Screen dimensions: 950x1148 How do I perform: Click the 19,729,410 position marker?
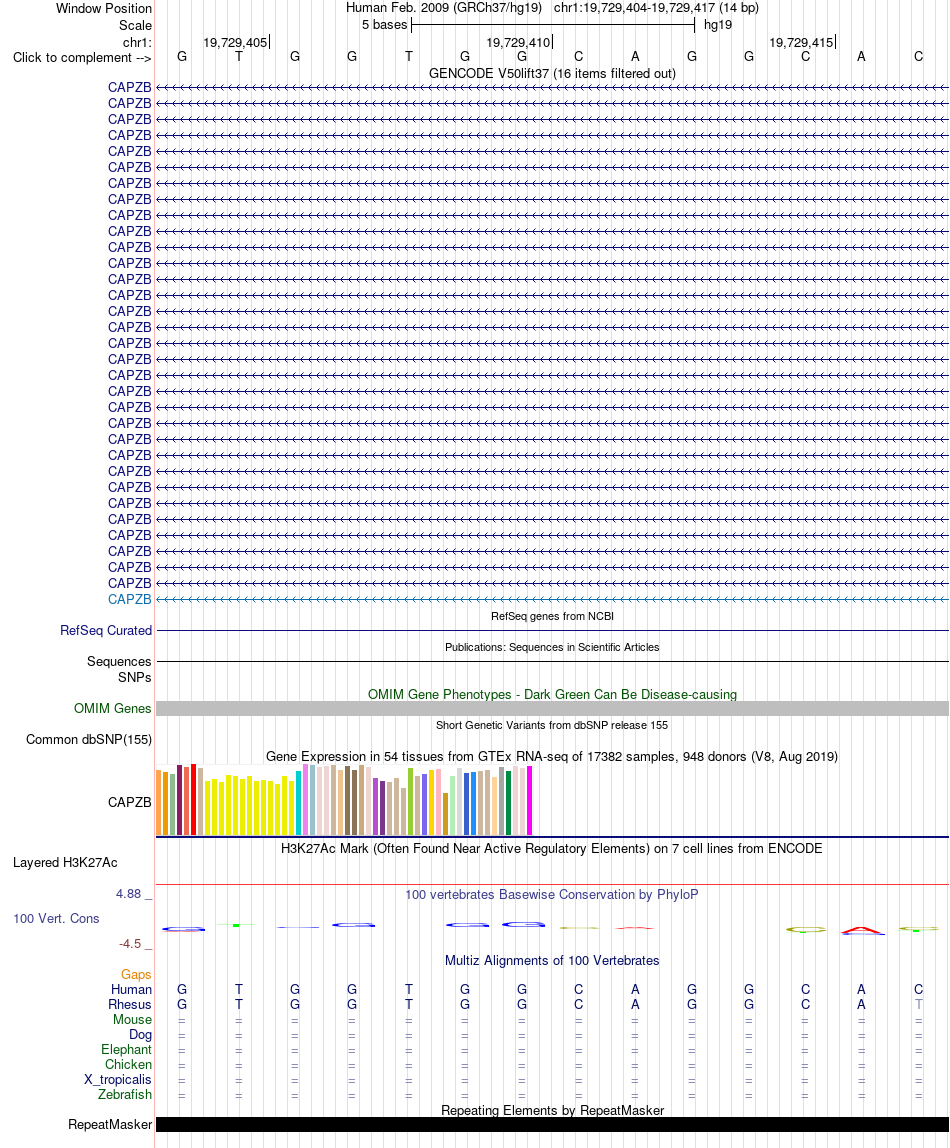(x=519, y=42)
